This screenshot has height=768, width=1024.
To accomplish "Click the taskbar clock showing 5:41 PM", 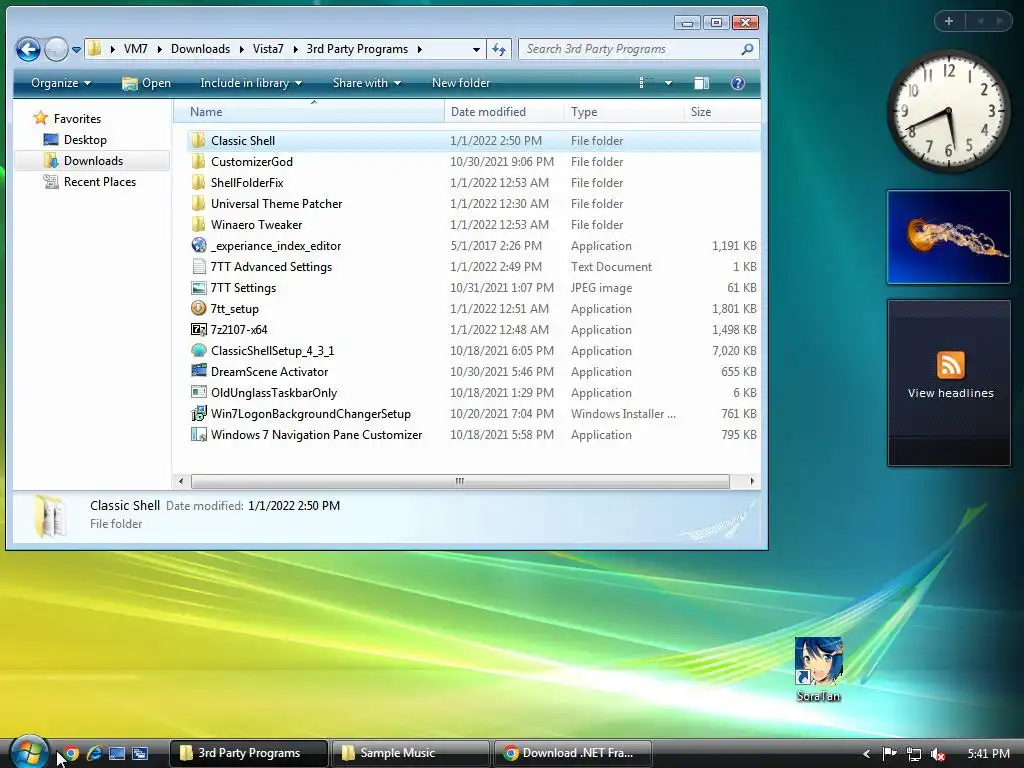I will coord(988,754).
